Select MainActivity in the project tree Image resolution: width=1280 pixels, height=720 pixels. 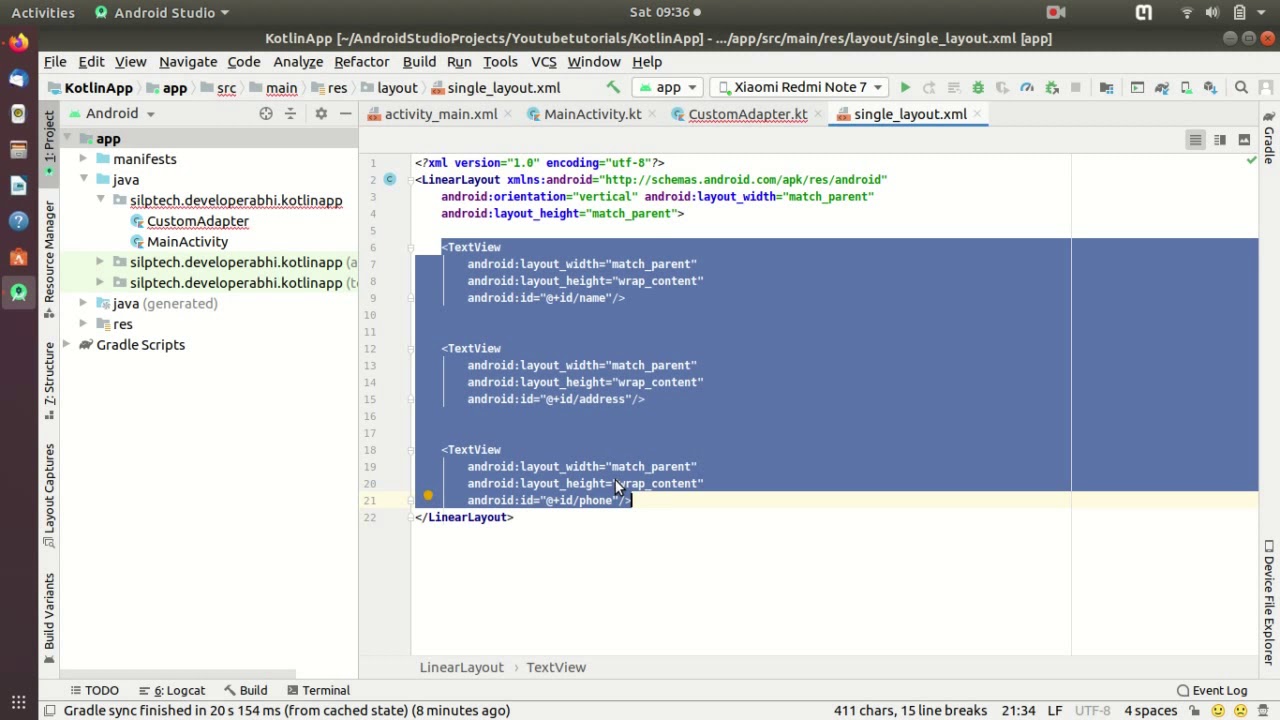tap(187, 242)
